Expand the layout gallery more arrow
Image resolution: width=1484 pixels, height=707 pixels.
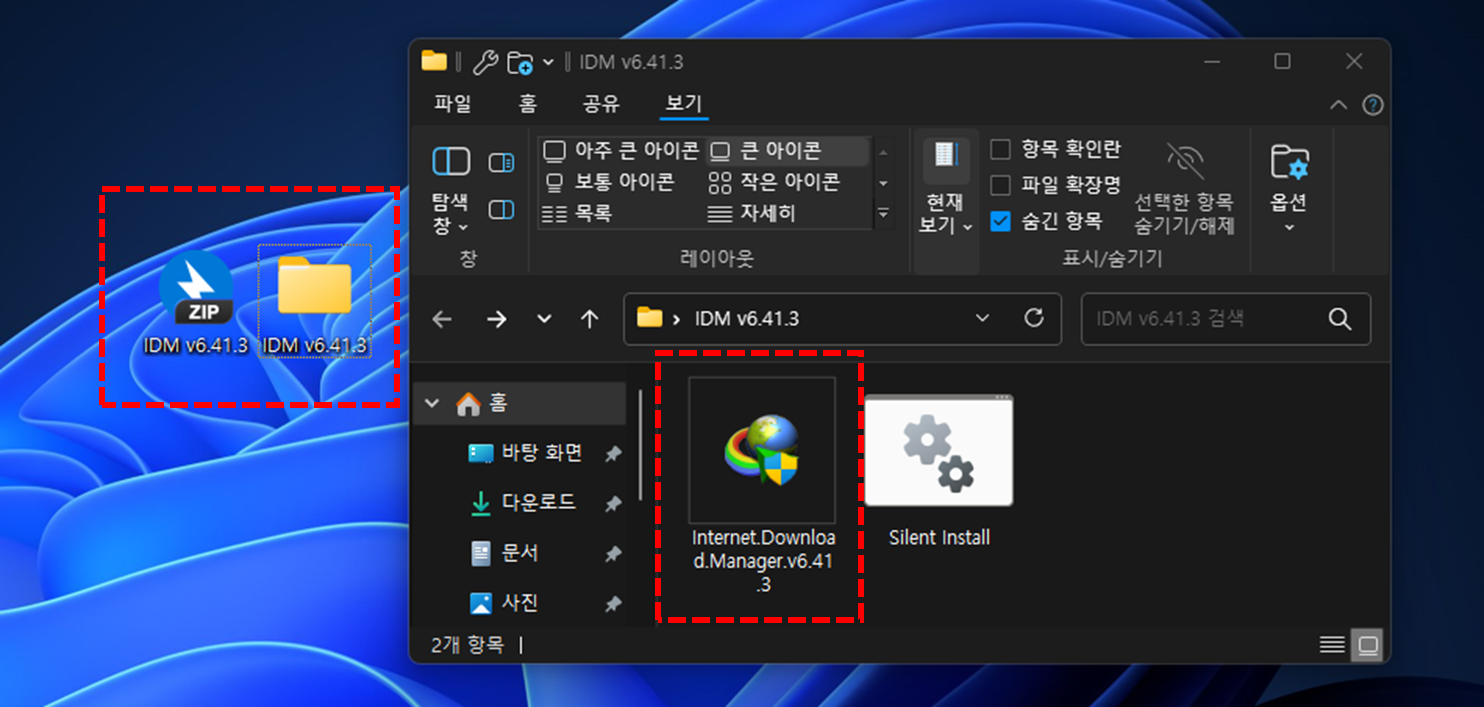click(x=883, y=213)
